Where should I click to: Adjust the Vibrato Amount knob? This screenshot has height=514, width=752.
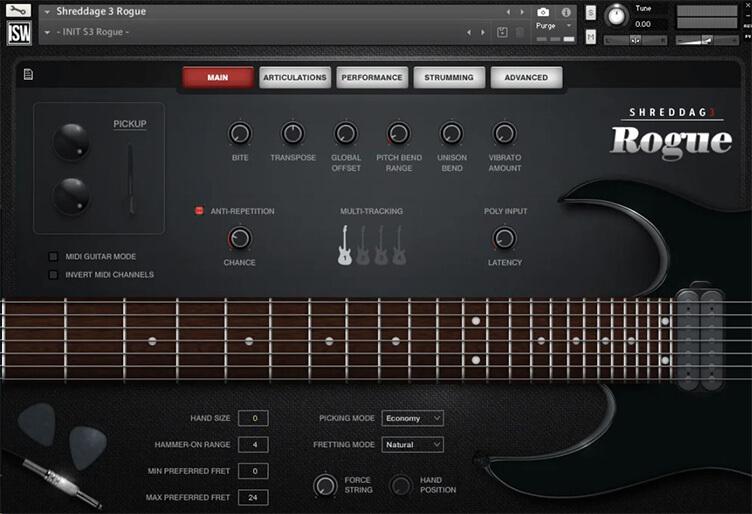click(504, 133)
